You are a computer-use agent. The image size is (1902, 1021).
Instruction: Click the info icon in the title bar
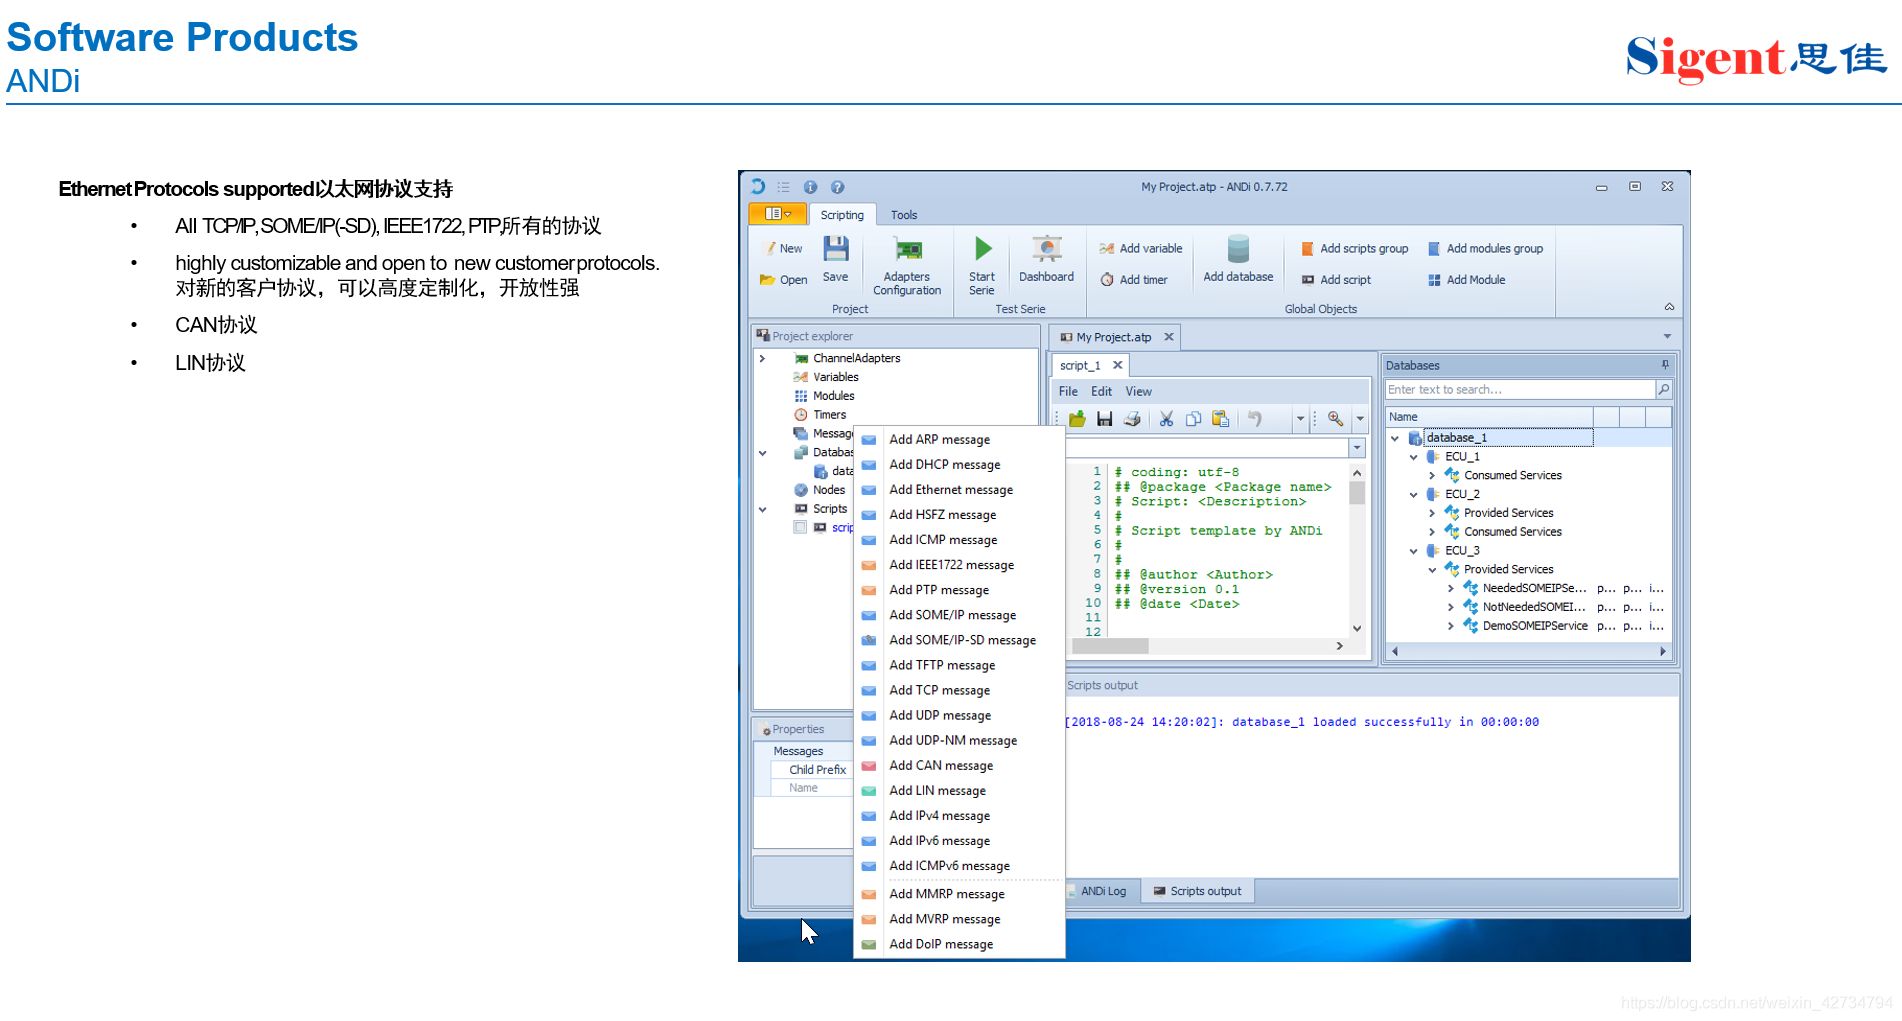click(810, 187)
